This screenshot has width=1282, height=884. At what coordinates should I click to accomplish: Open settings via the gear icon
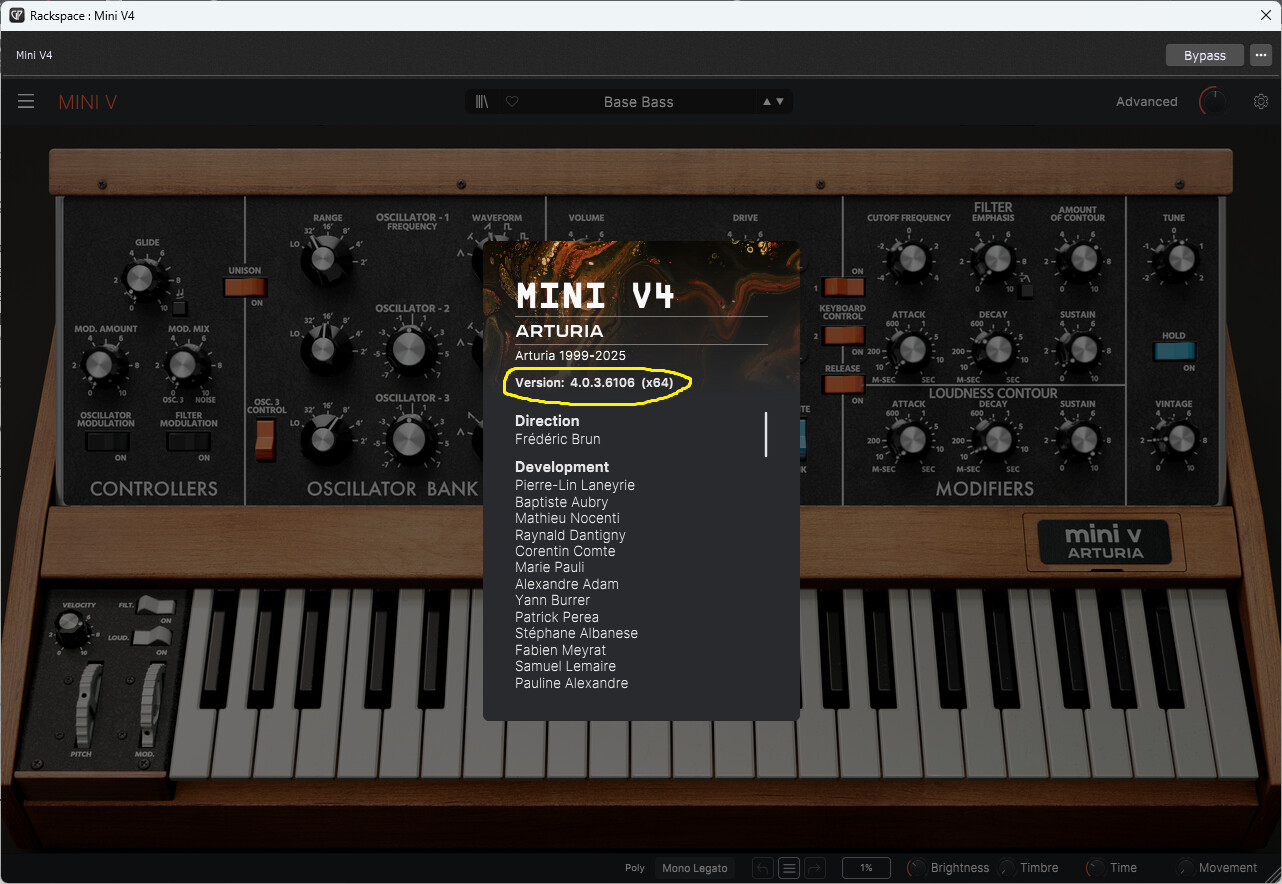[x=1261, y=102]
